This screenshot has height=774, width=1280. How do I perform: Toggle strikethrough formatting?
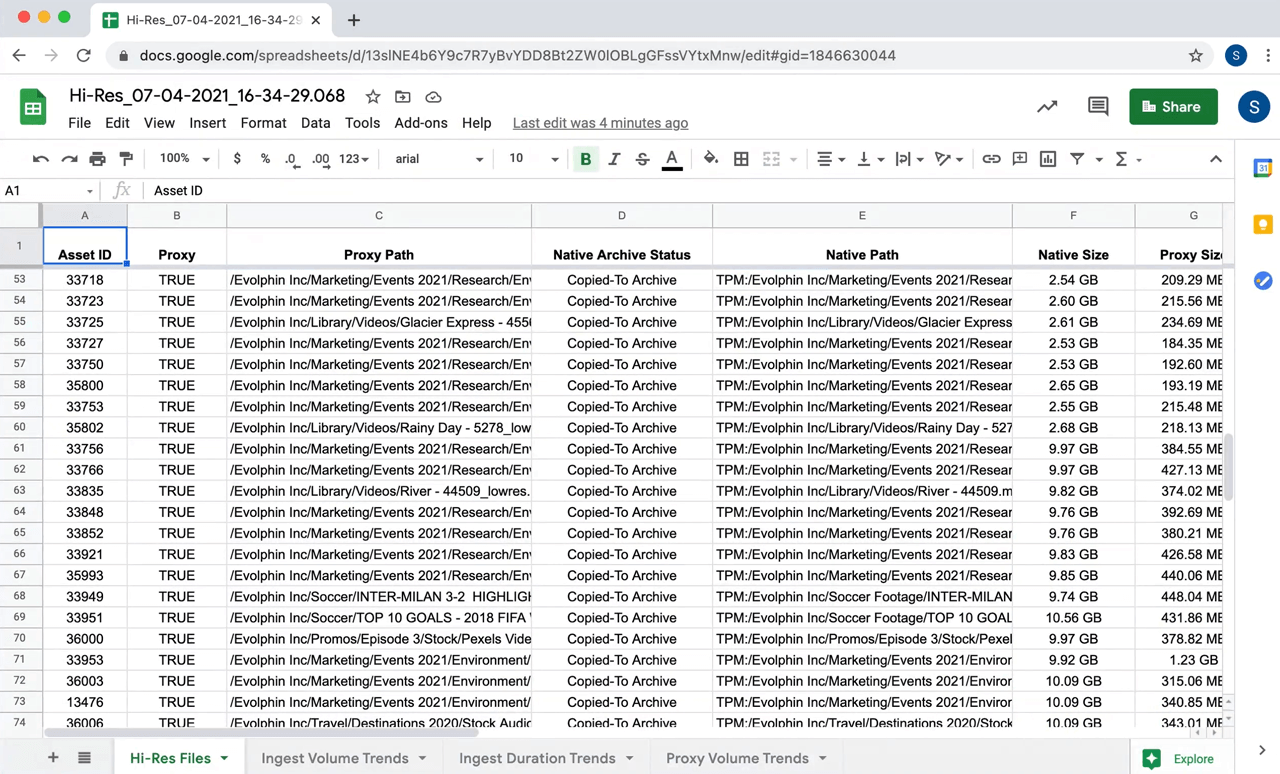point(642,159)
